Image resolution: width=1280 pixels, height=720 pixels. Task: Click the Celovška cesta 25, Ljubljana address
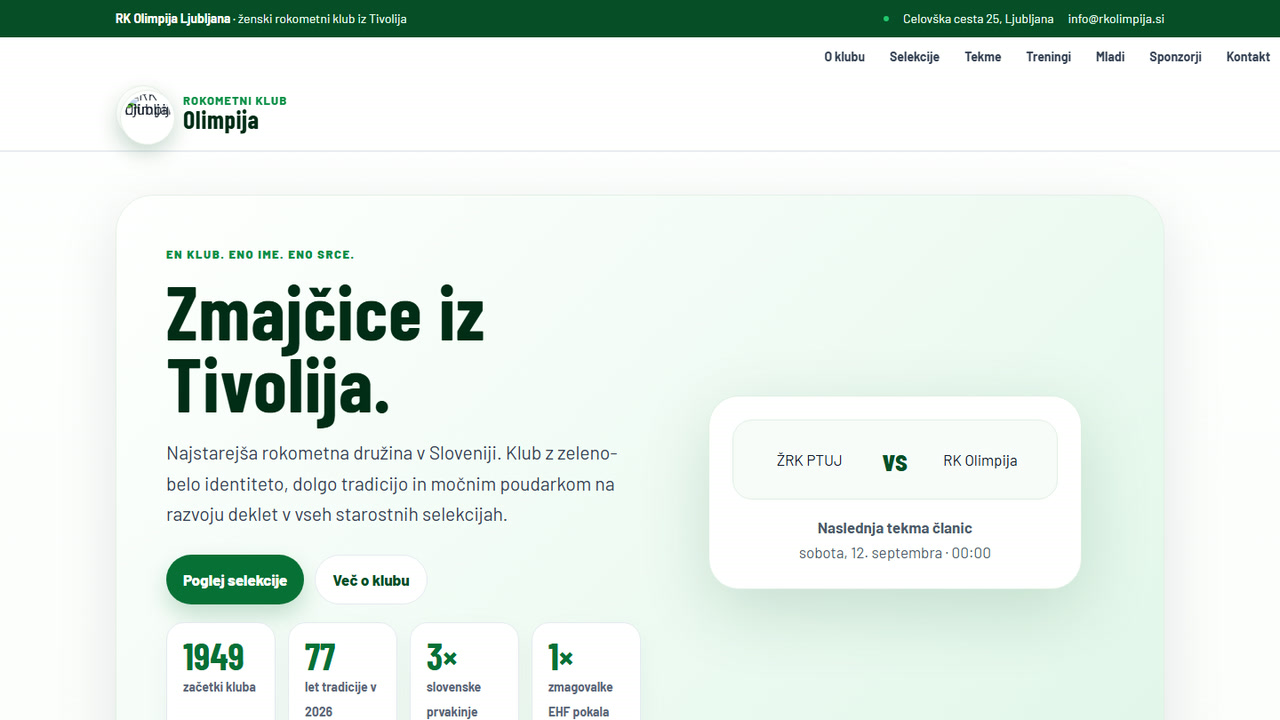click(x=978, y=19)
